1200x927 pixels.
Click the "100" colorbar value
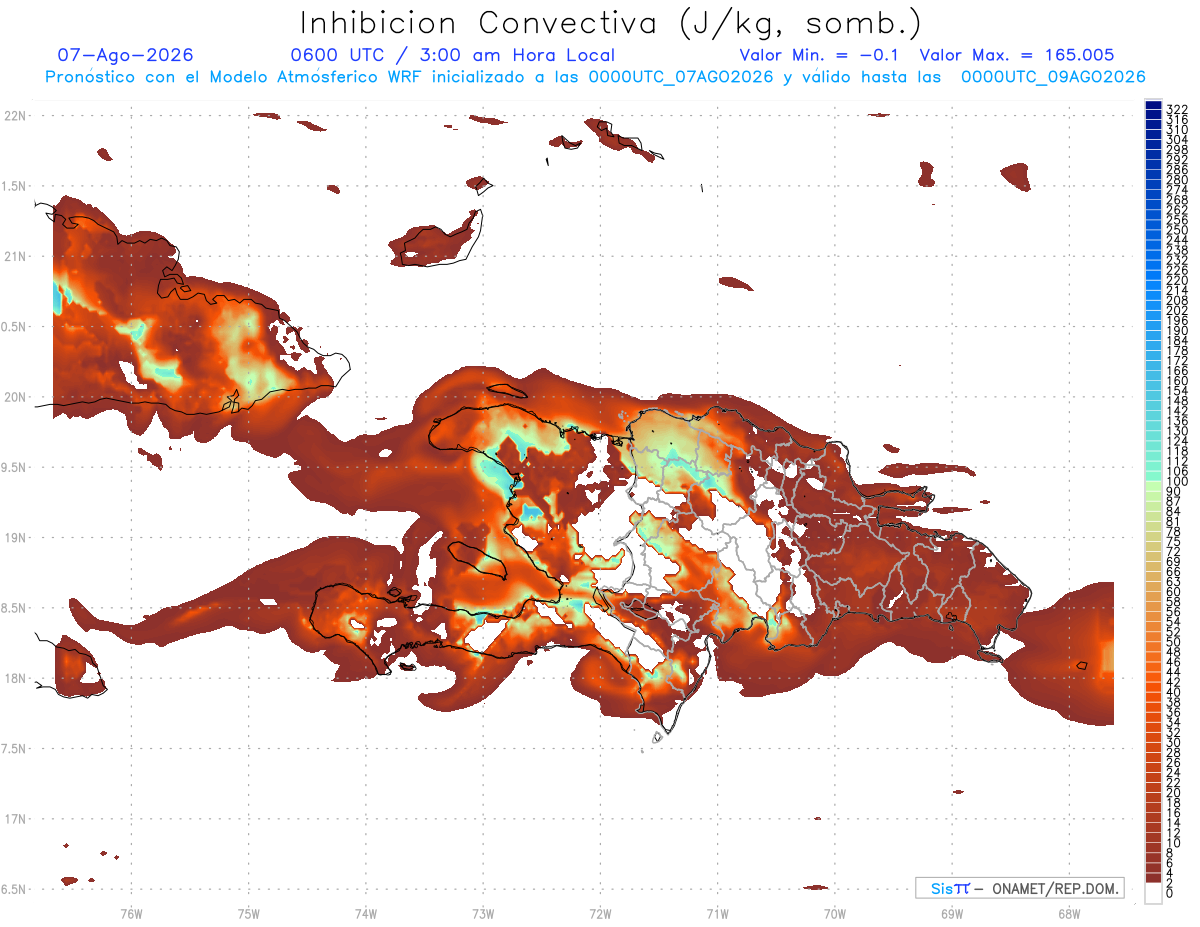coord(1176,483)
